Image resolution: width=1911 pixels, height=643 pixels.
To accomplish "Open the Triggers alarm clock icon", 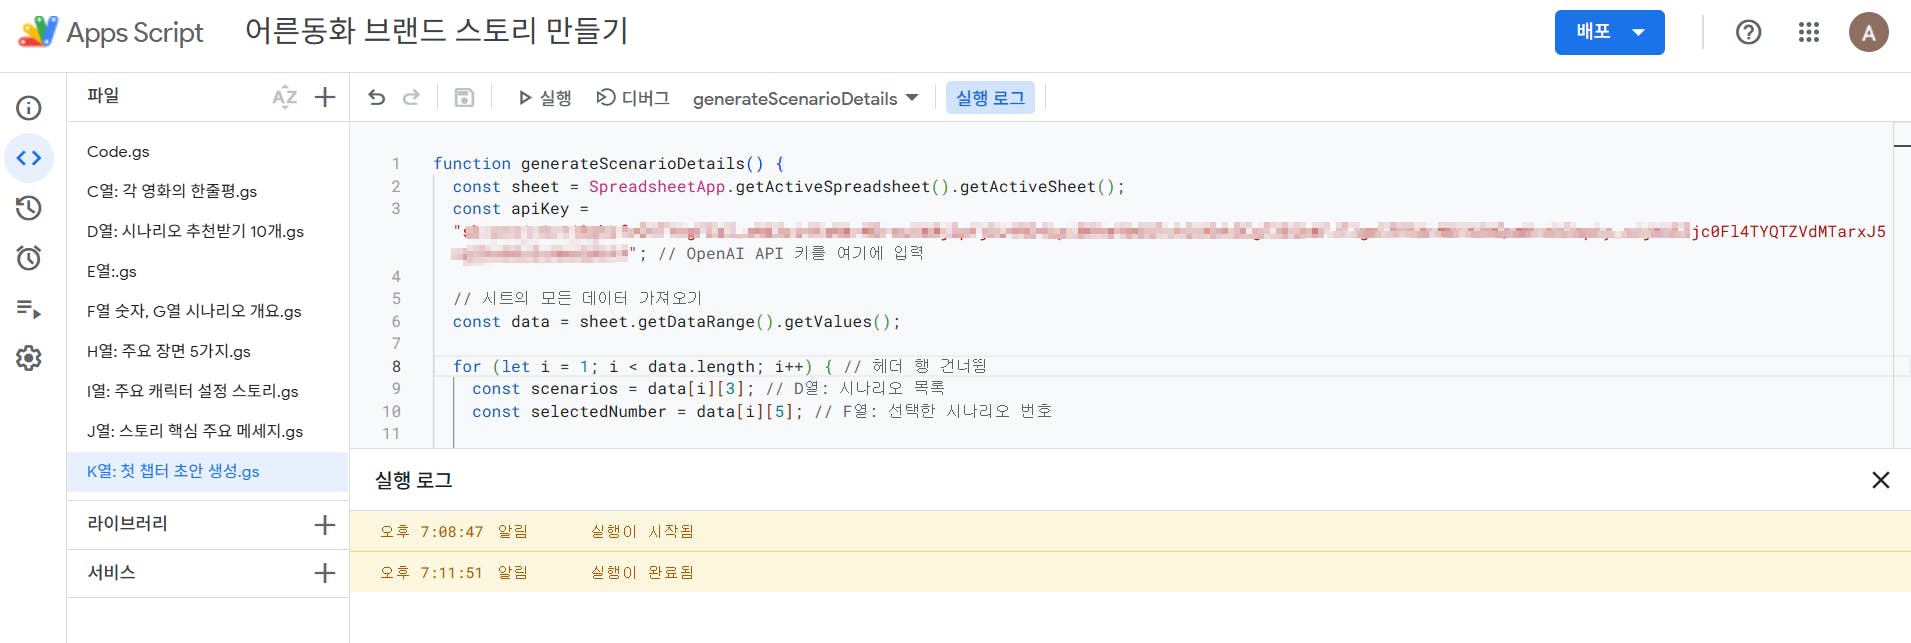I will [29, 258].
